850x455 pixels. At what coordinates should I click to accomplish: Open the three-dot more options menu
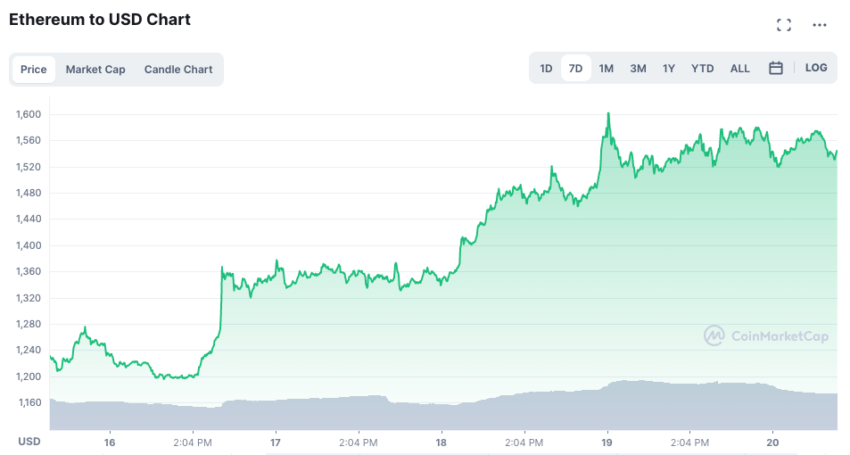tap(819, 25)
